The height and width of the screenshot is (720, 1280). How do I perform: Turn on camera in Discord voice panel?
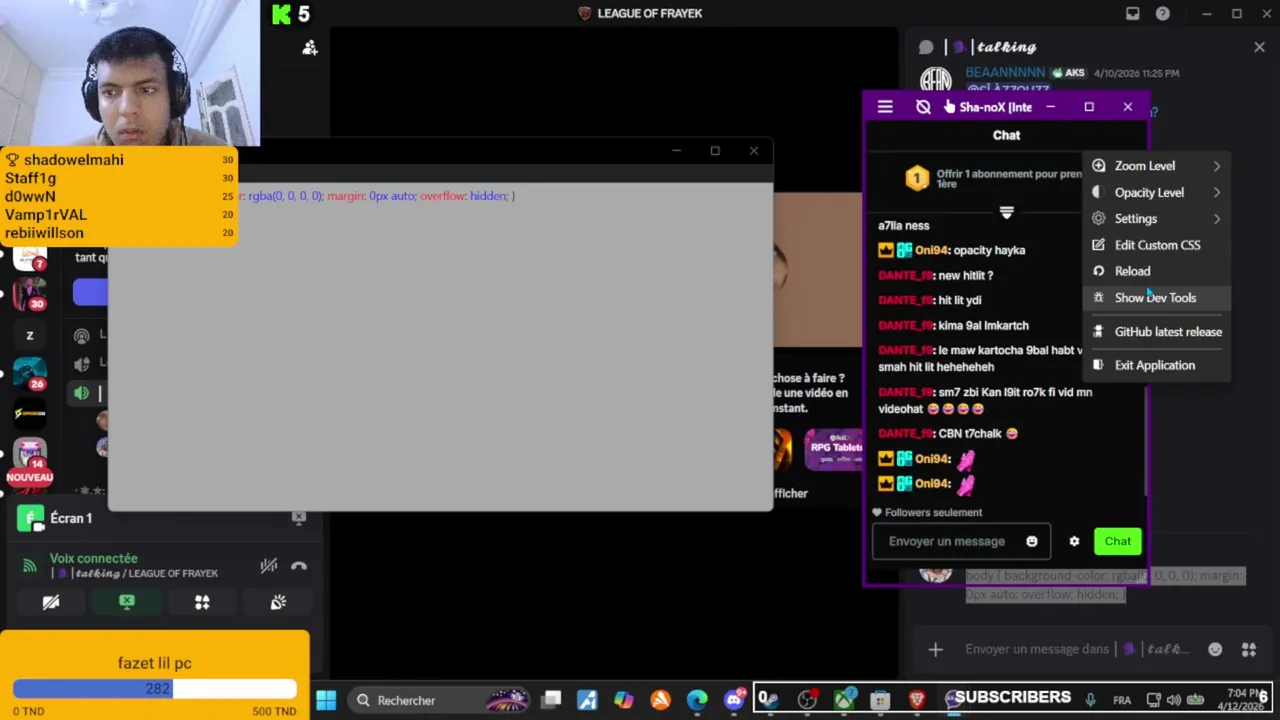(51, 602)
